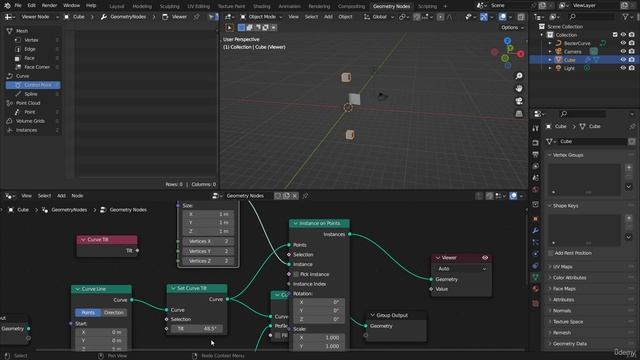Open the File menu
This screenshot has width=640, height=360.
pos(18,6)
